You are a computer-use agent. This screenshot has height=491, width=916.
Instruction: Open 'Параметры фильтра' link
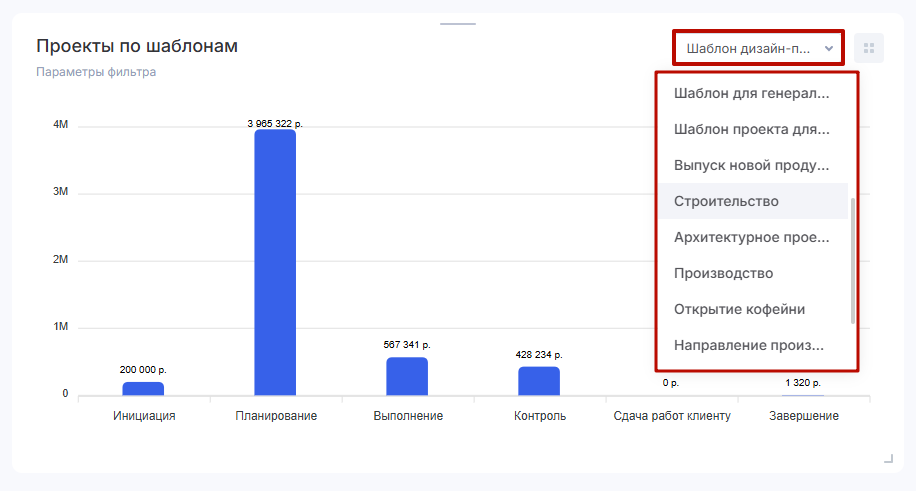coord(96,72)
